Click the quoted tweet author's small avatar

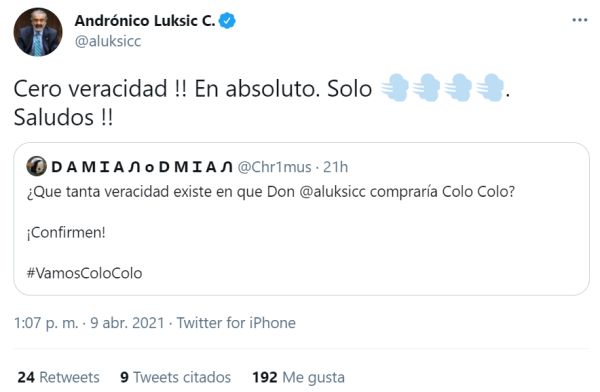[x=37, y=167]
